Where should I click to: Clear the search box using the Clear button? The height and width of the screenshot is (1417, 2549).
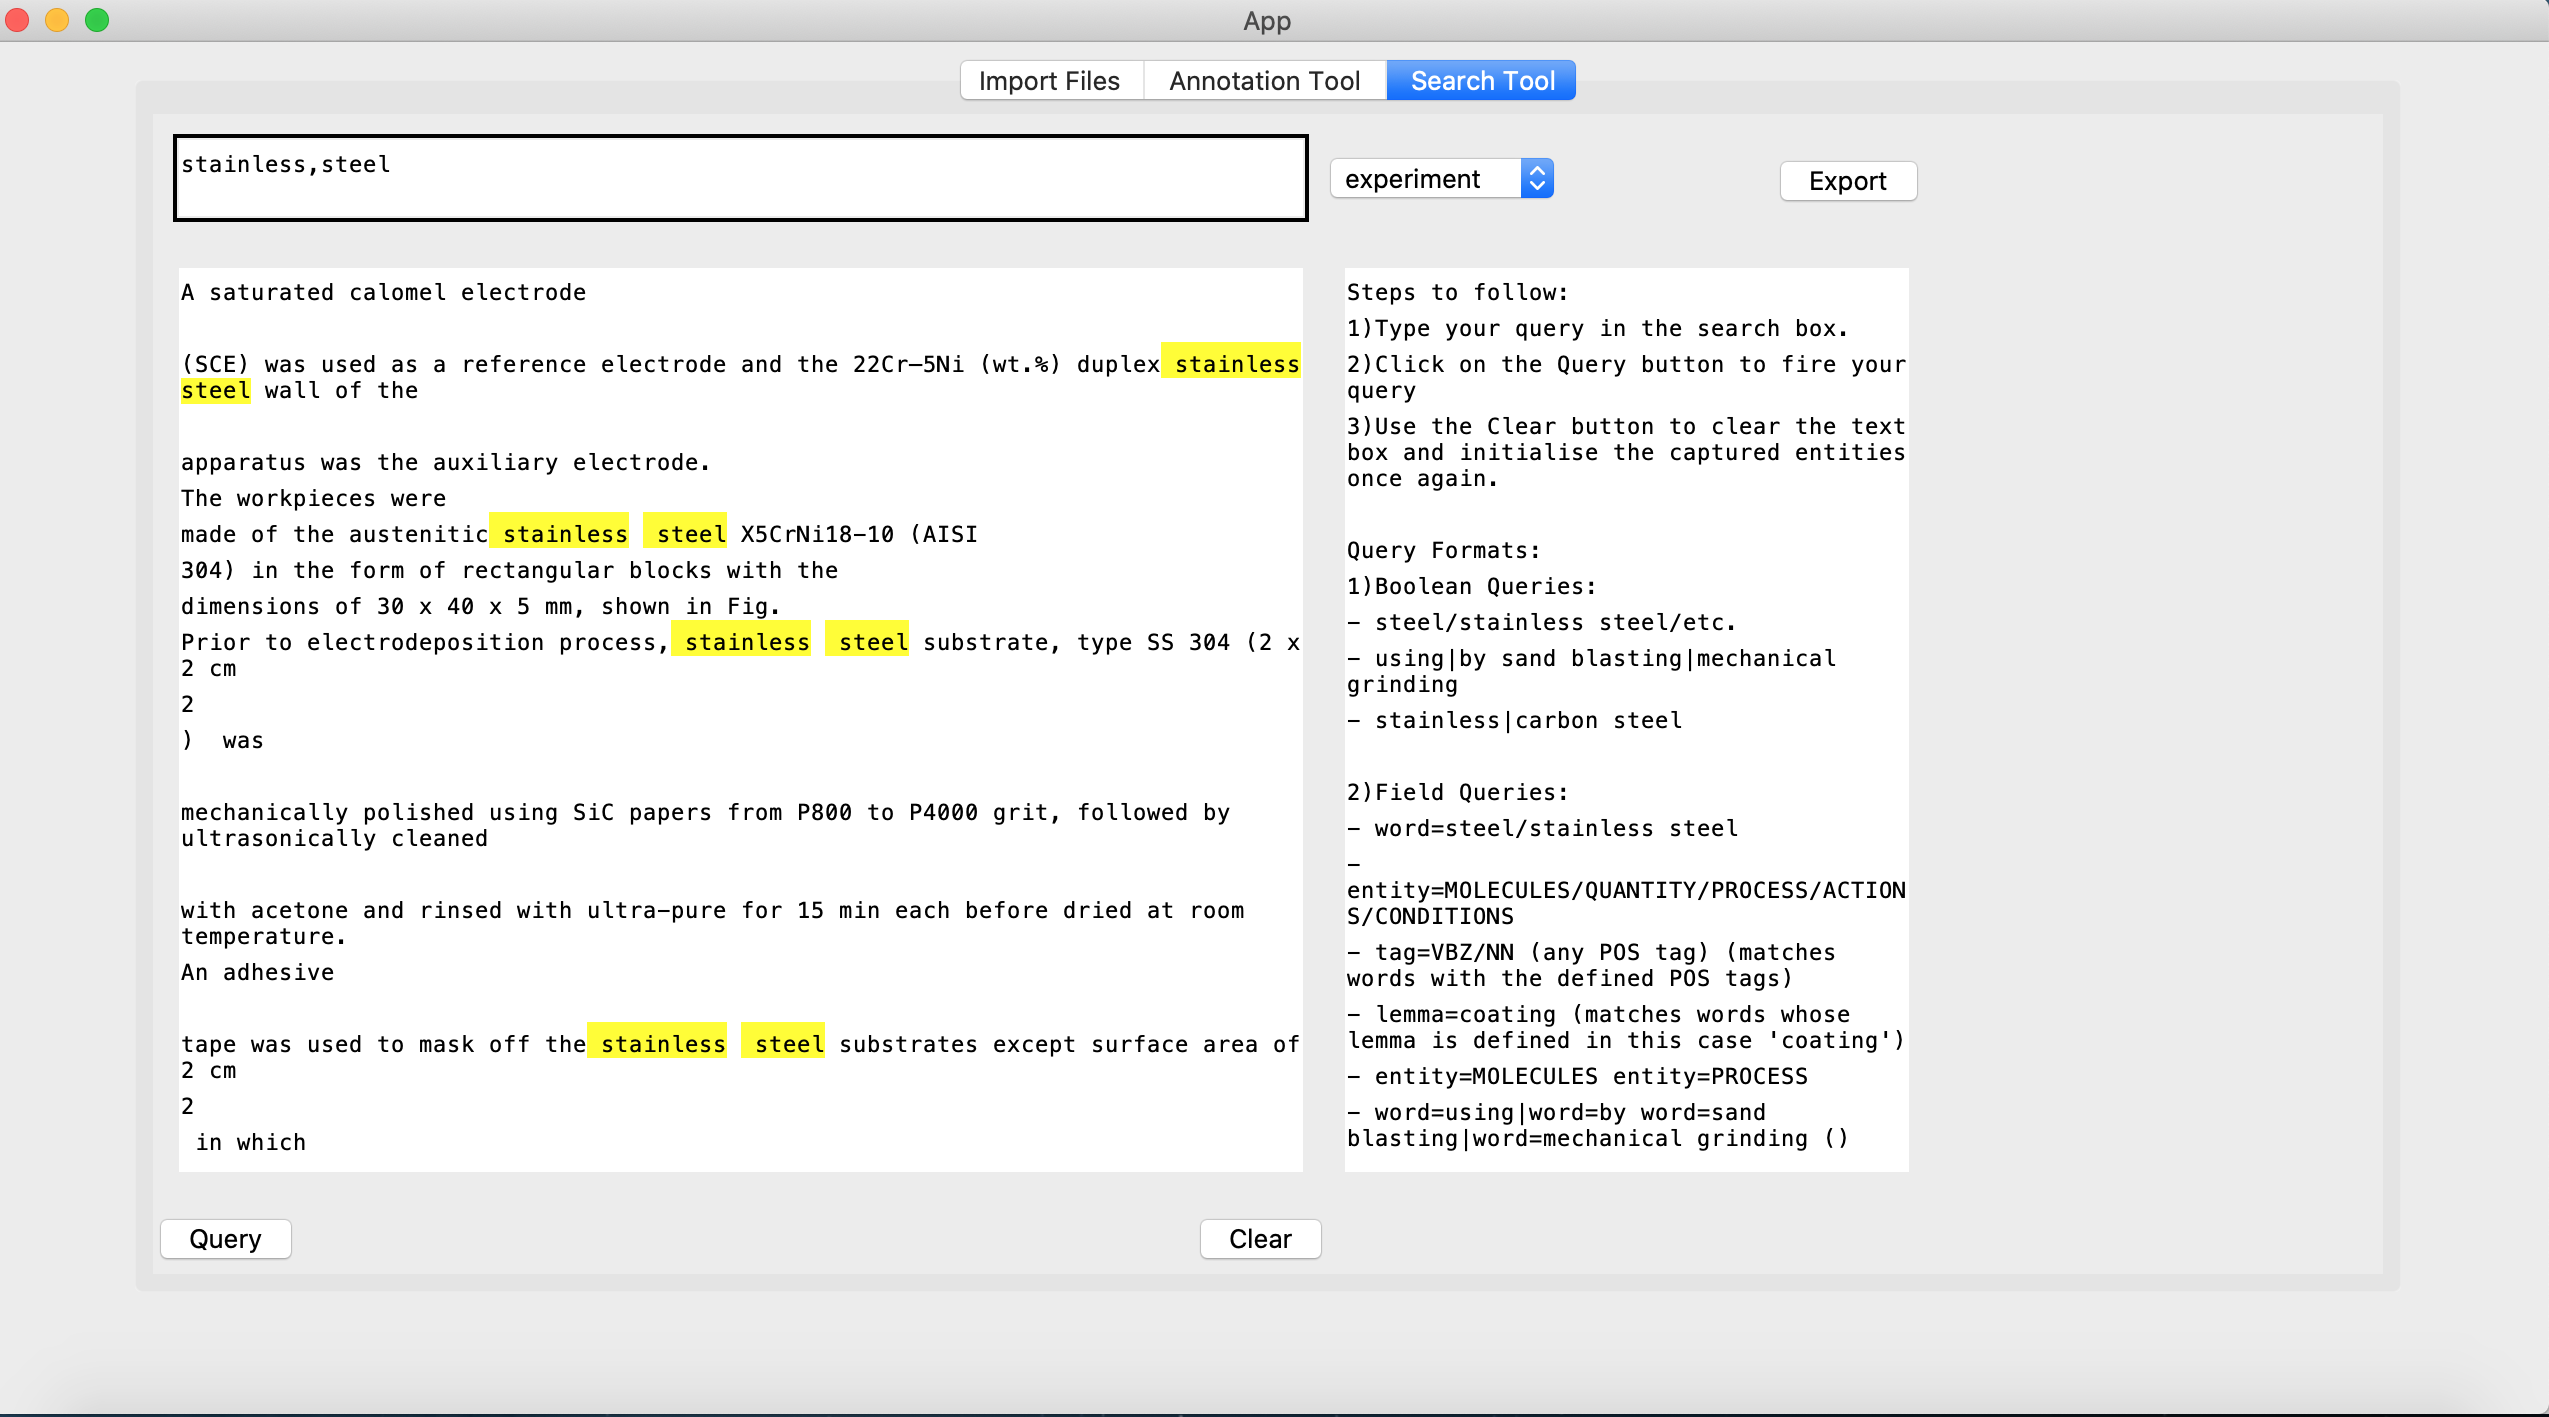(1259, 1238)
